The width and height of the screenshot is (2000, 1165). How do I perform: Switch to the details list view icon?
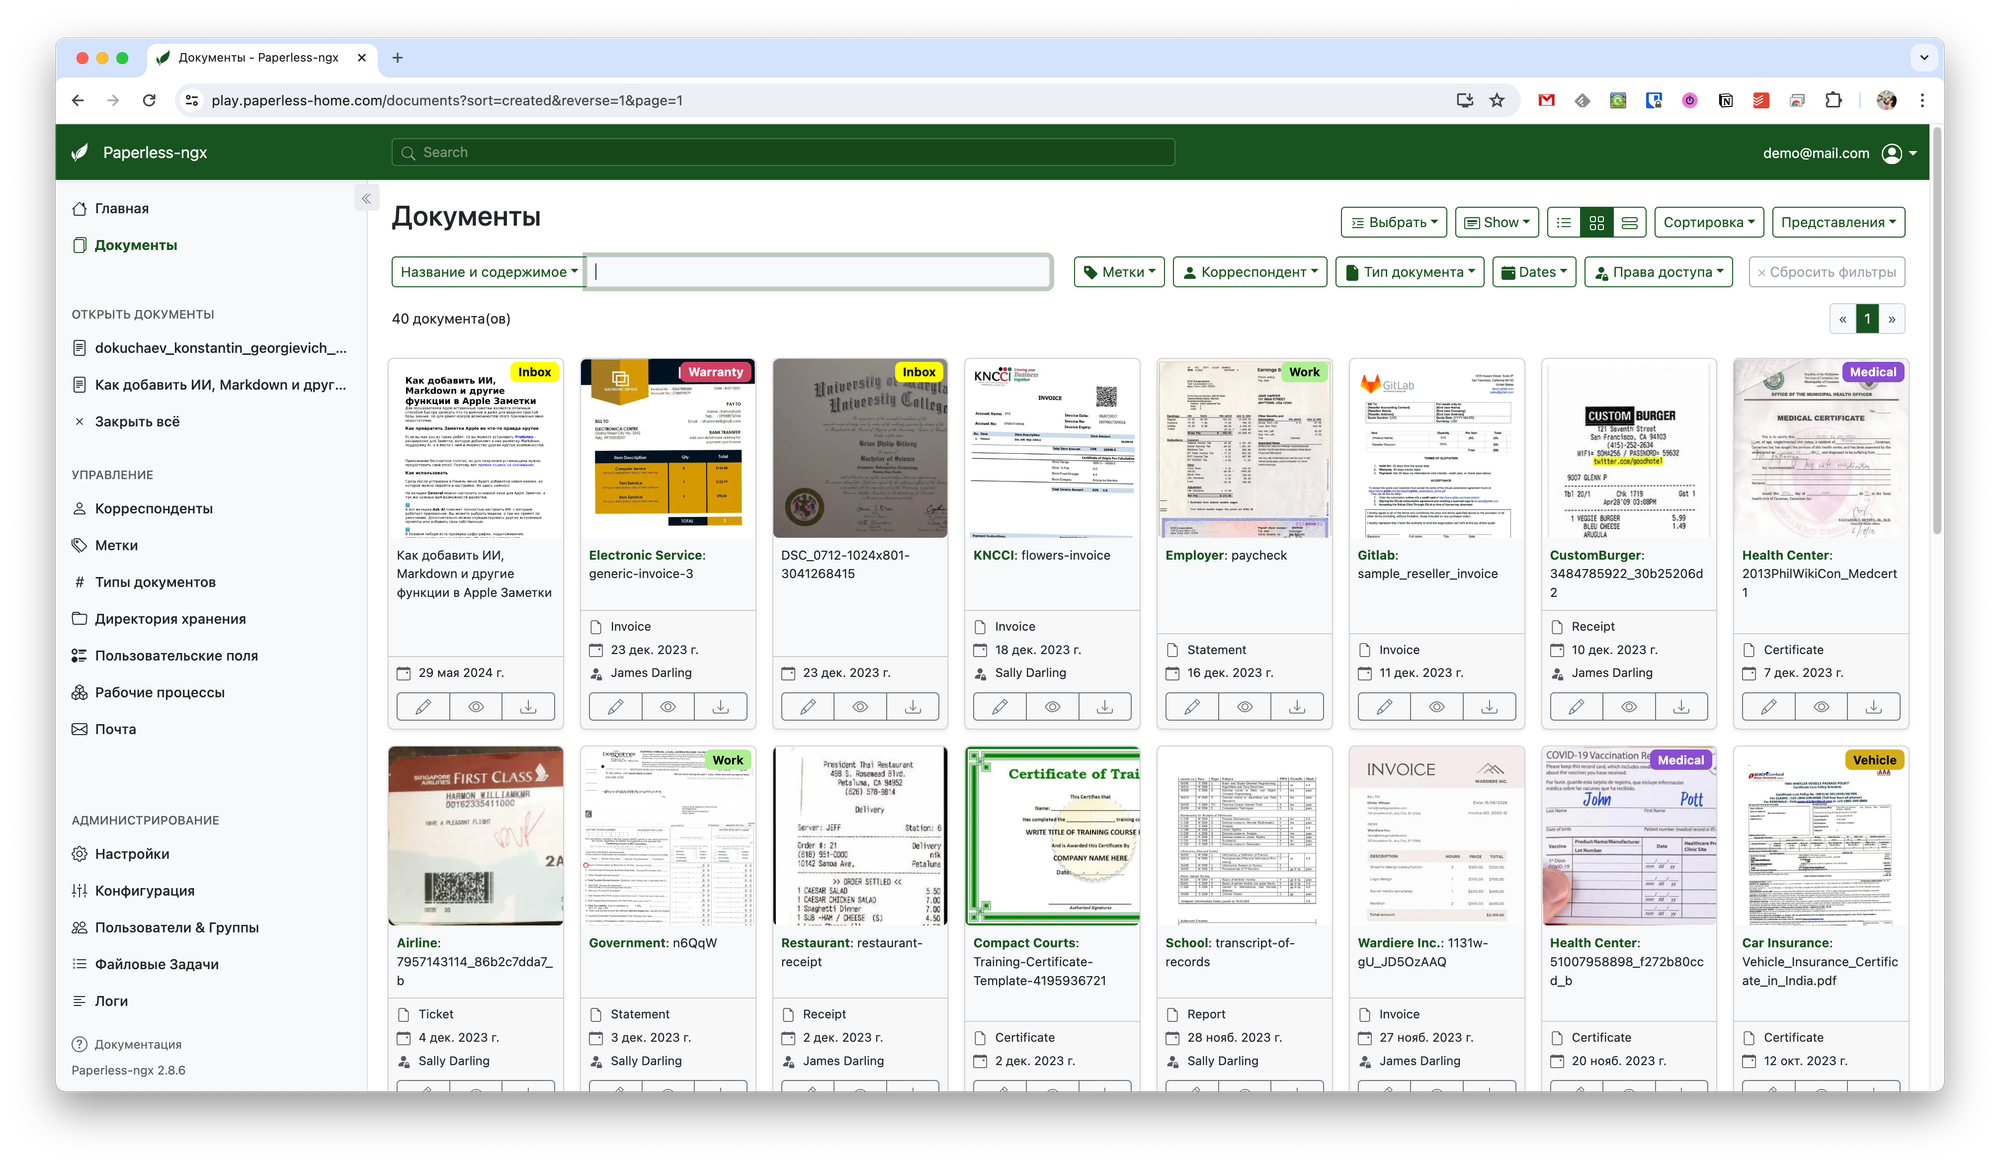[1564, 223]
